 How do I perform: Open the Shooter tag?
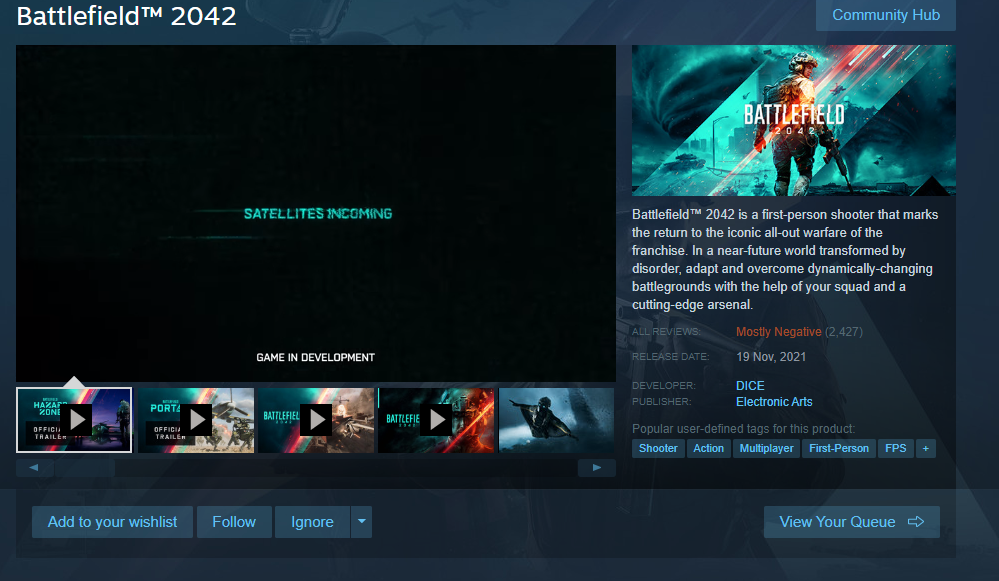(x=658, y=448)
